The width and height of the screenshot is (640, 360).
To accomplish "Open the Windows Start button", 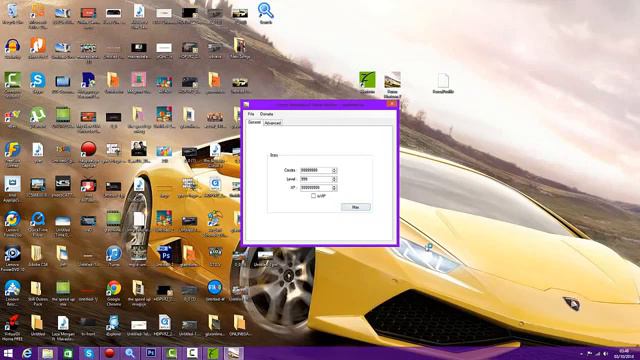I will [x=8, y=353].
